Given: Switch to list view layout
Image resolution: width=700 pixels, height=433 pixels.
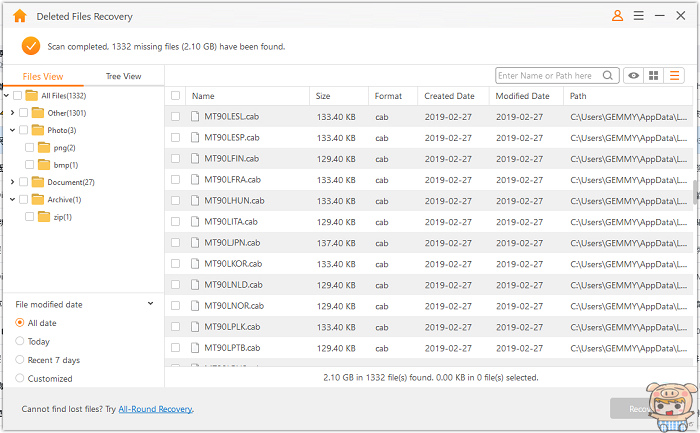Looking at the screenshot, I should [x=675, y=76].
